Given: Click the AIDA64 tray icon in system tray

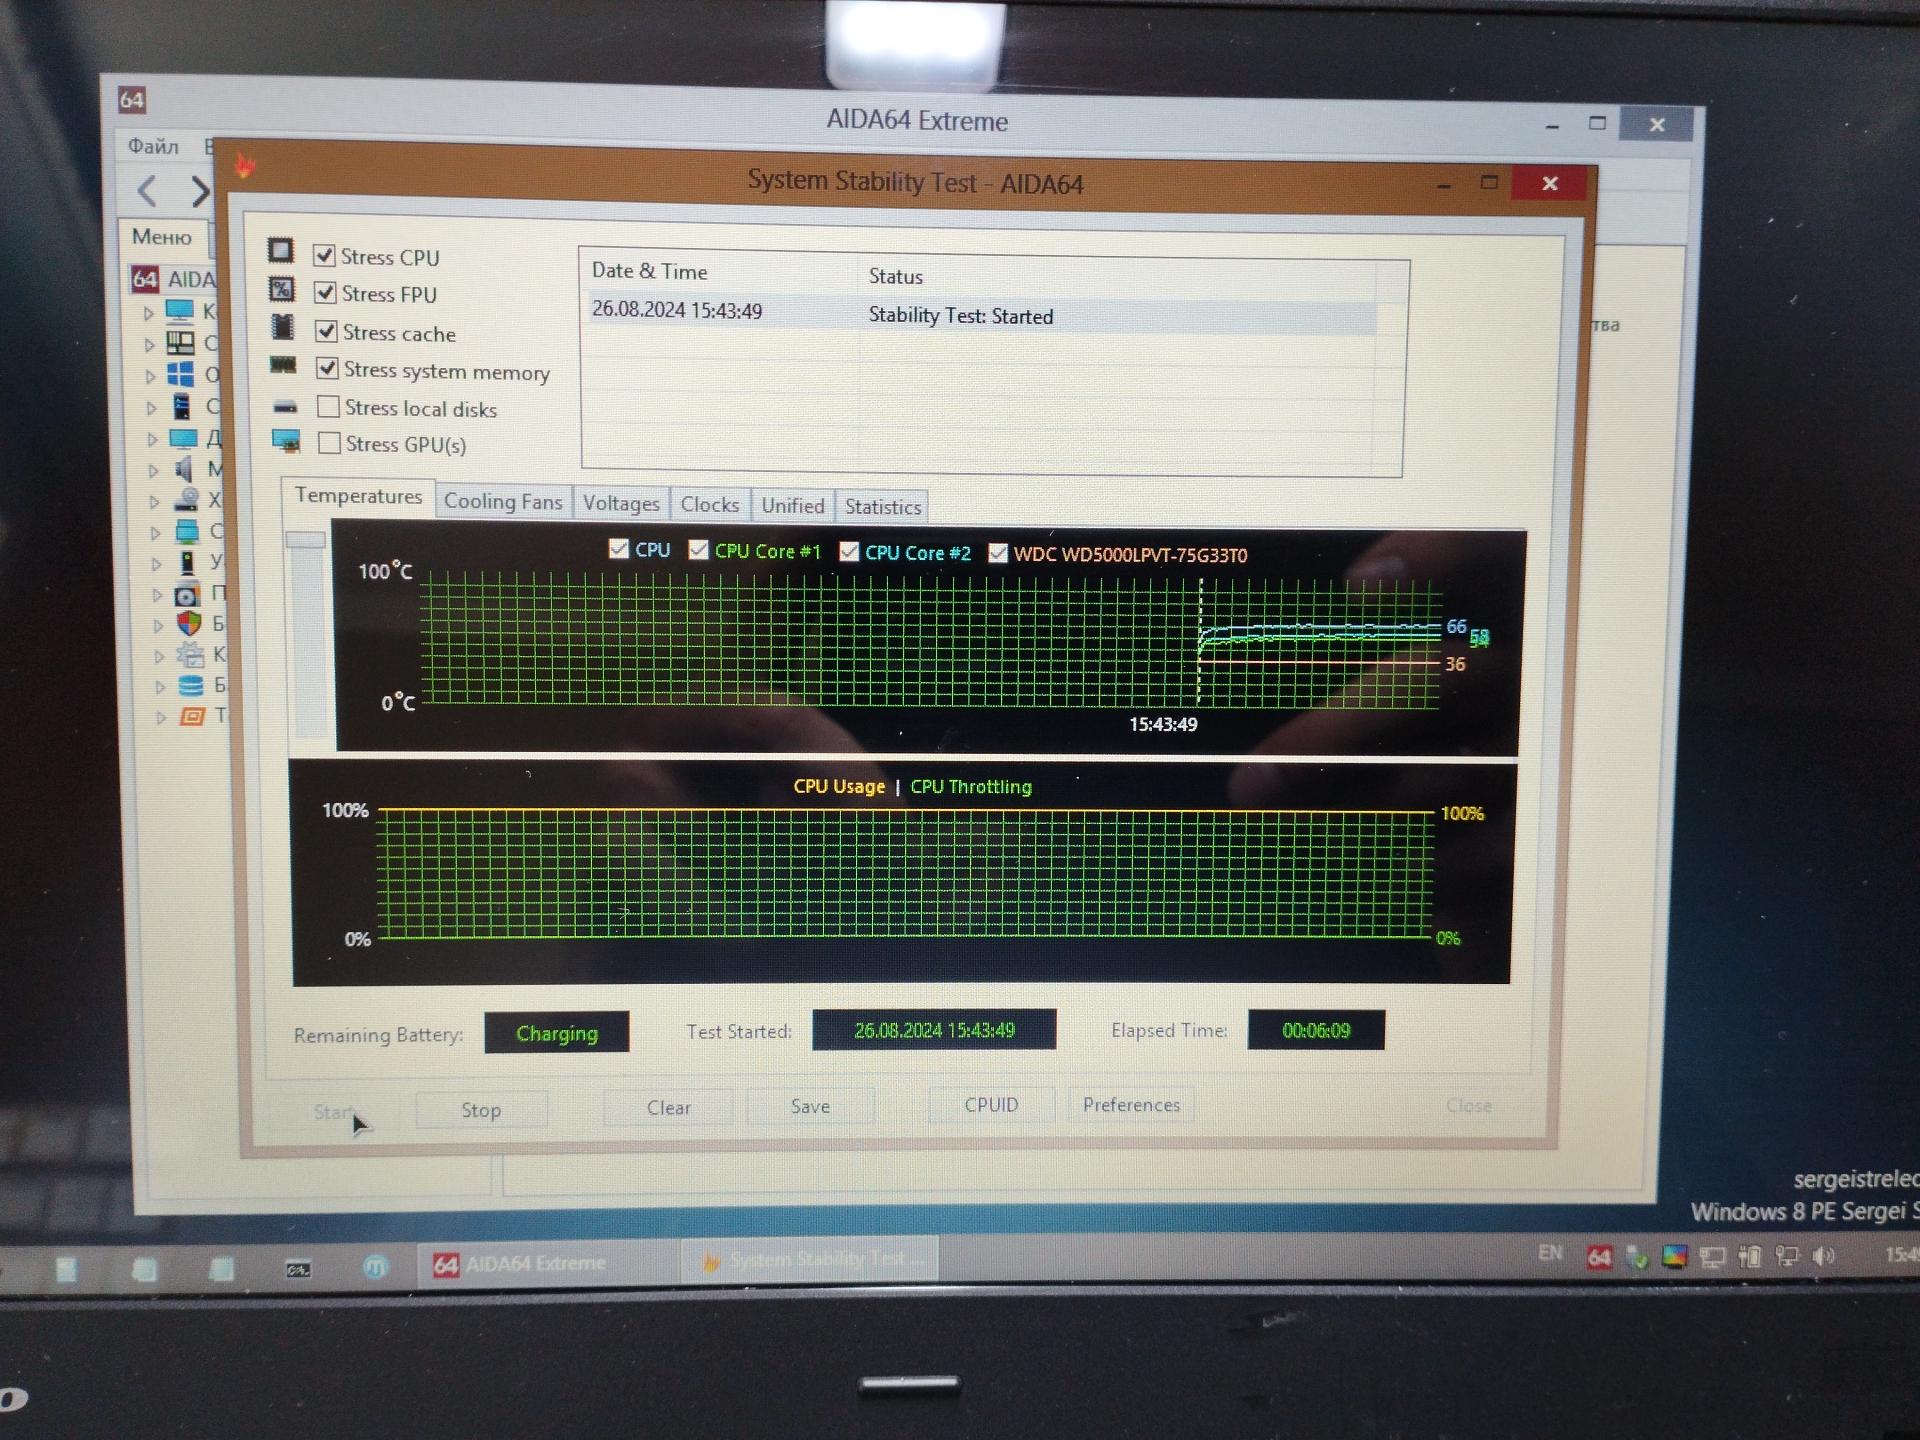Looking at the screenshot, I should 1600,1257.
